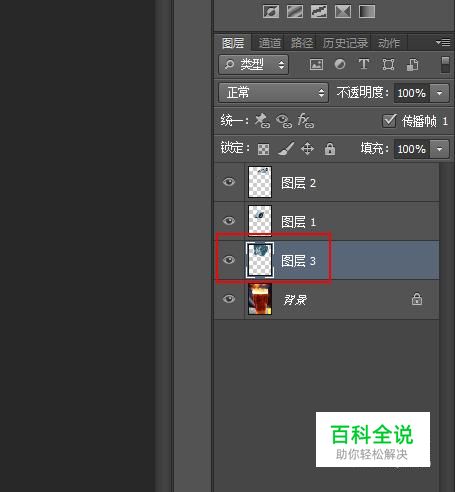Click the unify layer style fx icon
Viewport: 455px width, 492px height.
coord(306,121)
